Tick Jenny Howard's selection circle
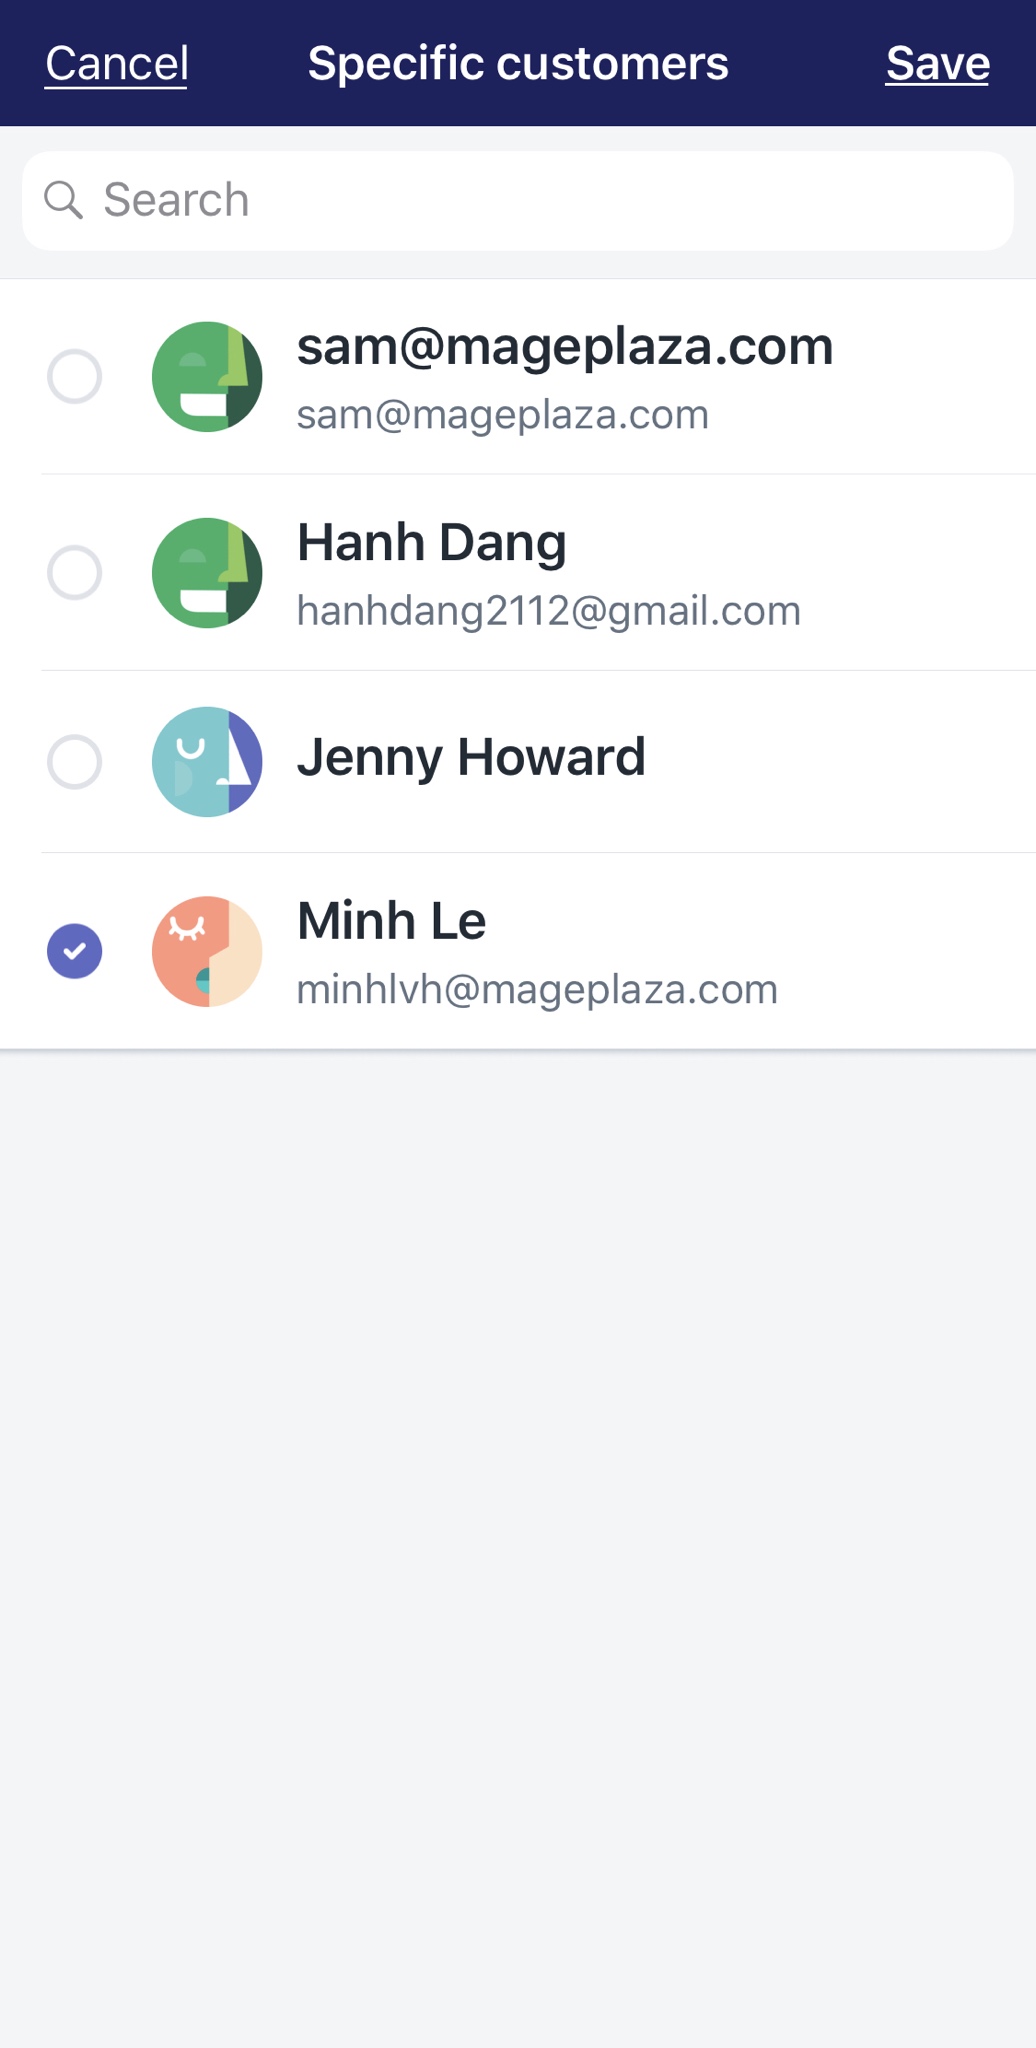Screen dimensions: 1036x2048 (75, 762)
